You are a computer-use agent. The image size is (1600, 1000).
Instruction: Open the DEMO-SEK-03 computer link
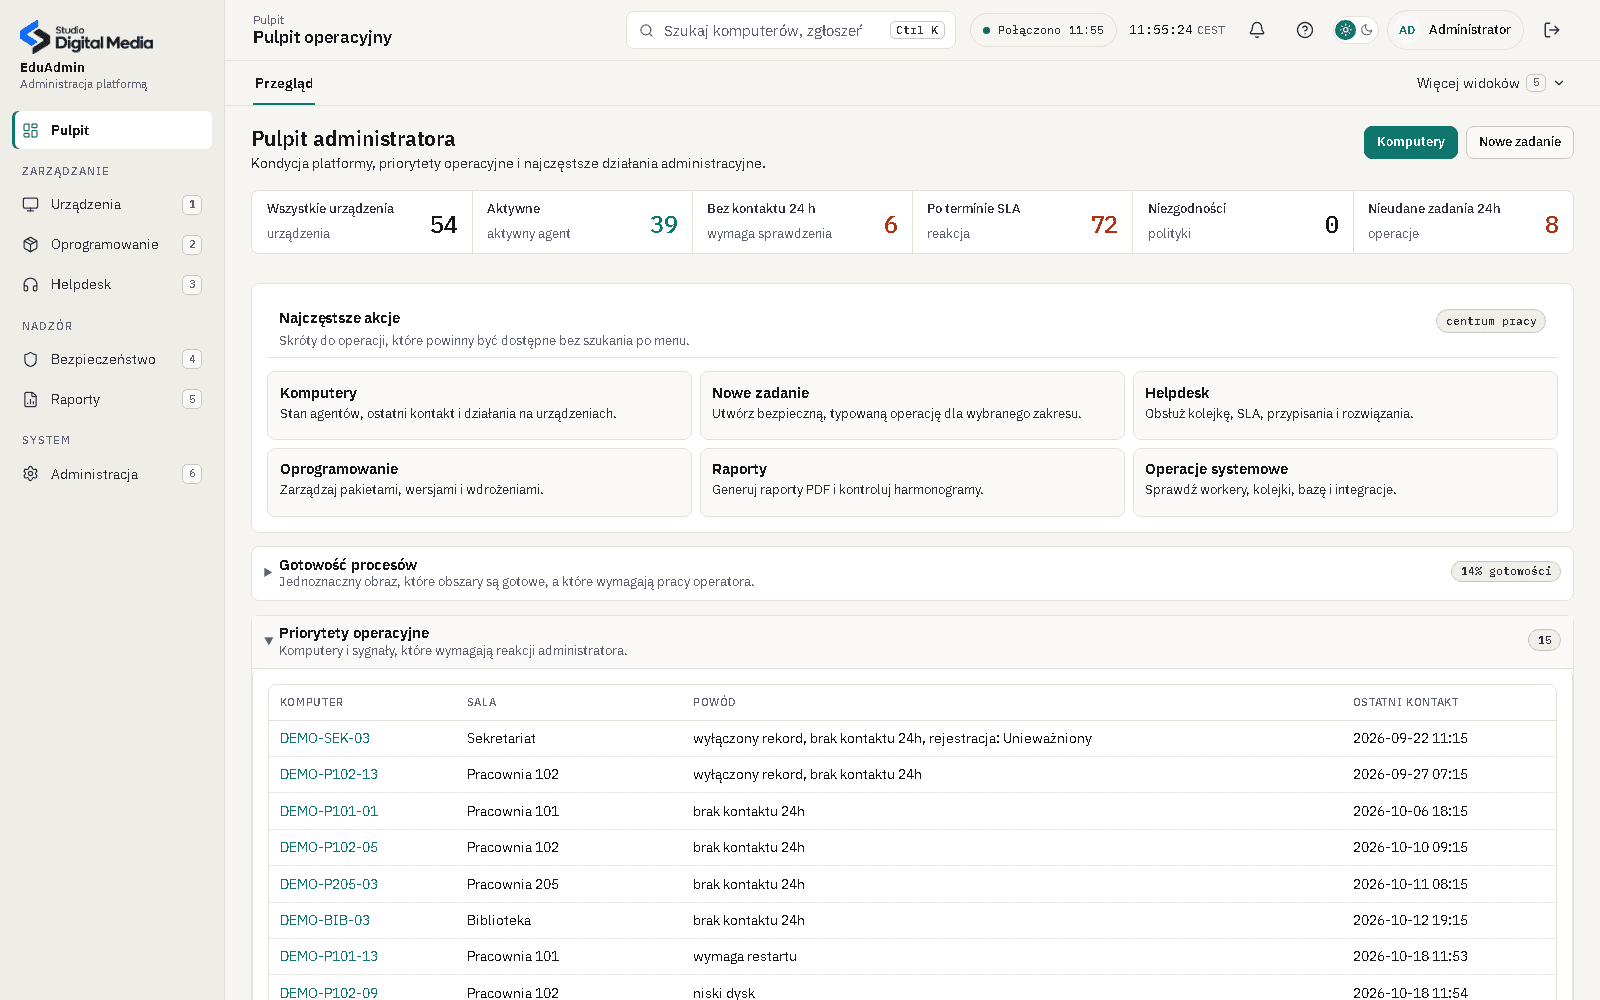pyautogui.click(x=325, y=738)
